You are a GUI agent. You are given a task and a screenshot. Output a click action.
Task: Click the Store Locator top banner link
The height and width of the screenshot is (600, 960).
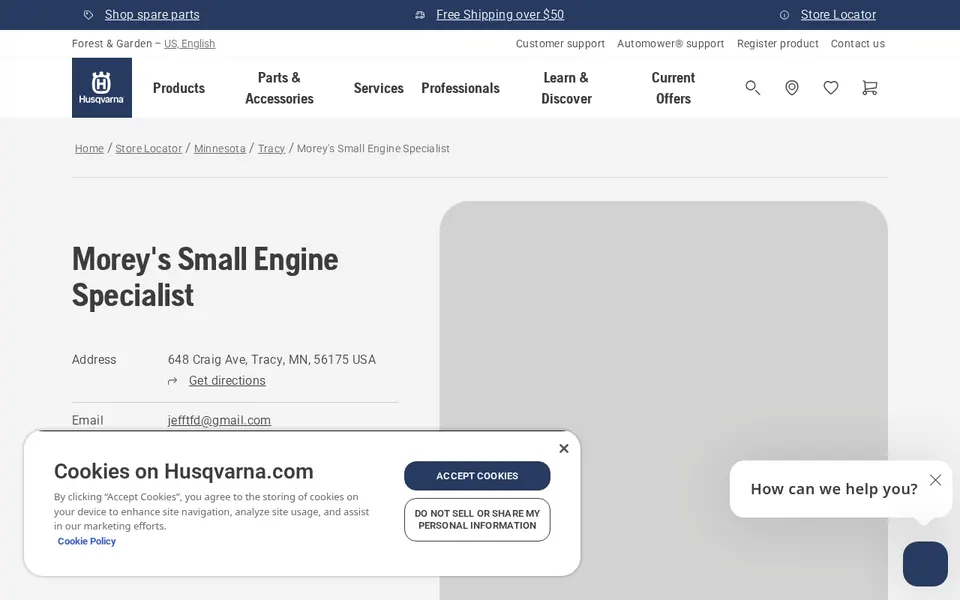(x=838, y=15)
